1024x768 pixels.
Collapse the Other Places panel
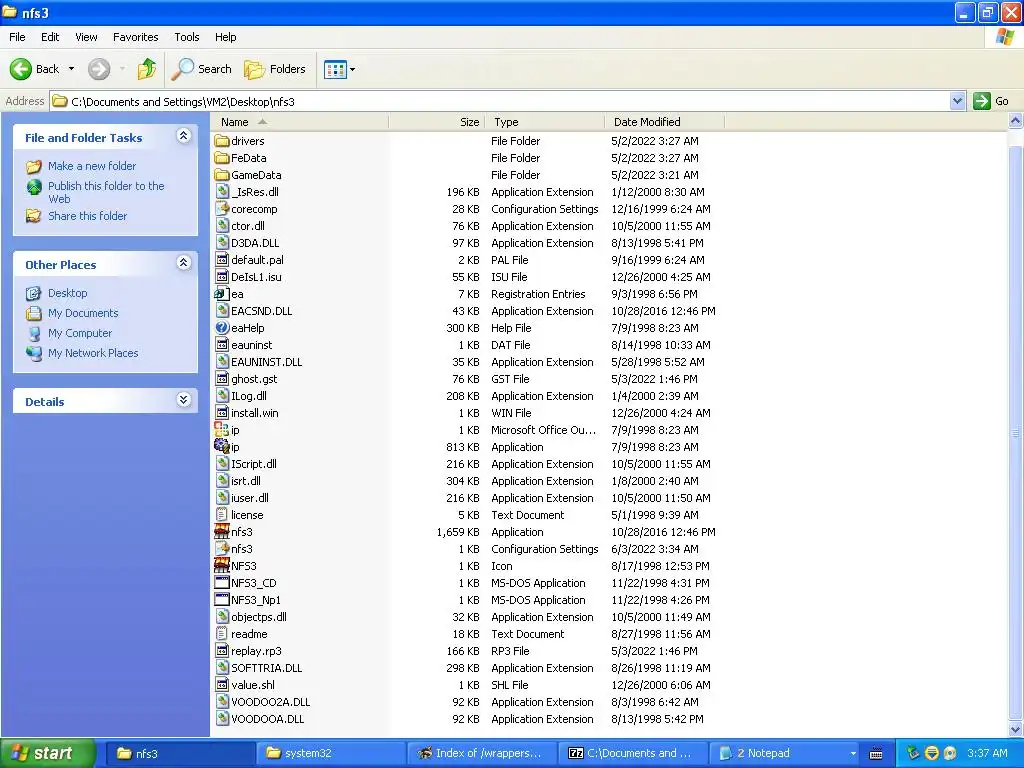tap(184, 263)
